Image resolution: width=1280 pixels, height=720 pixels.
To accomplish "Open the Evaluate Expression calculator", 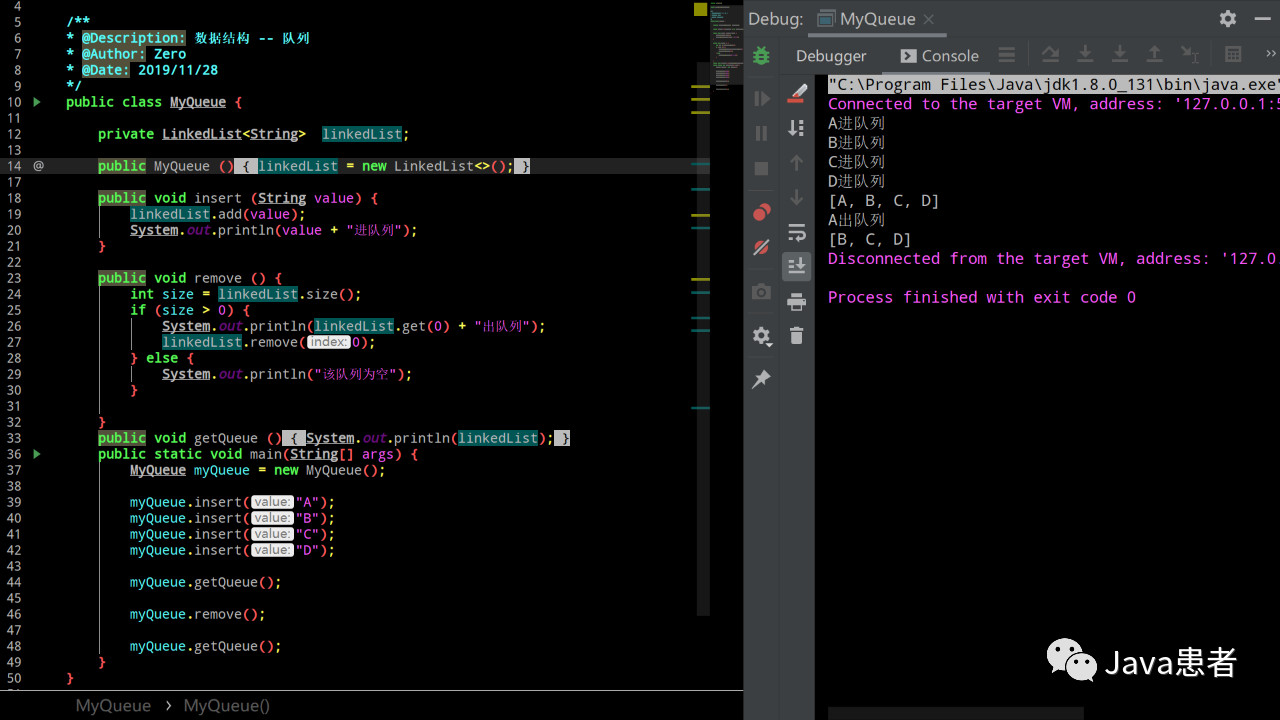I will pos(1233,55).
